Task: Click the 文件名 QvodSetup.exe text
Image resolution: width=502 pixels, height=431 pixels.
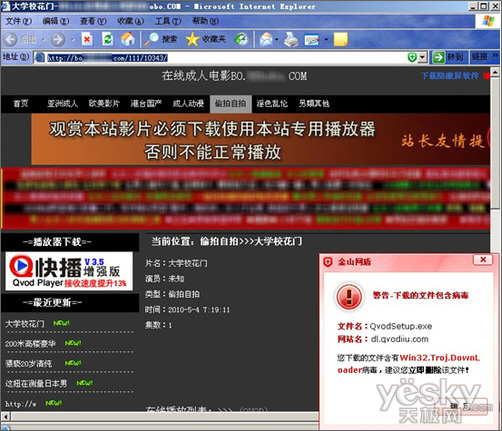Action: pyautogui.click(x=385, y=326)
